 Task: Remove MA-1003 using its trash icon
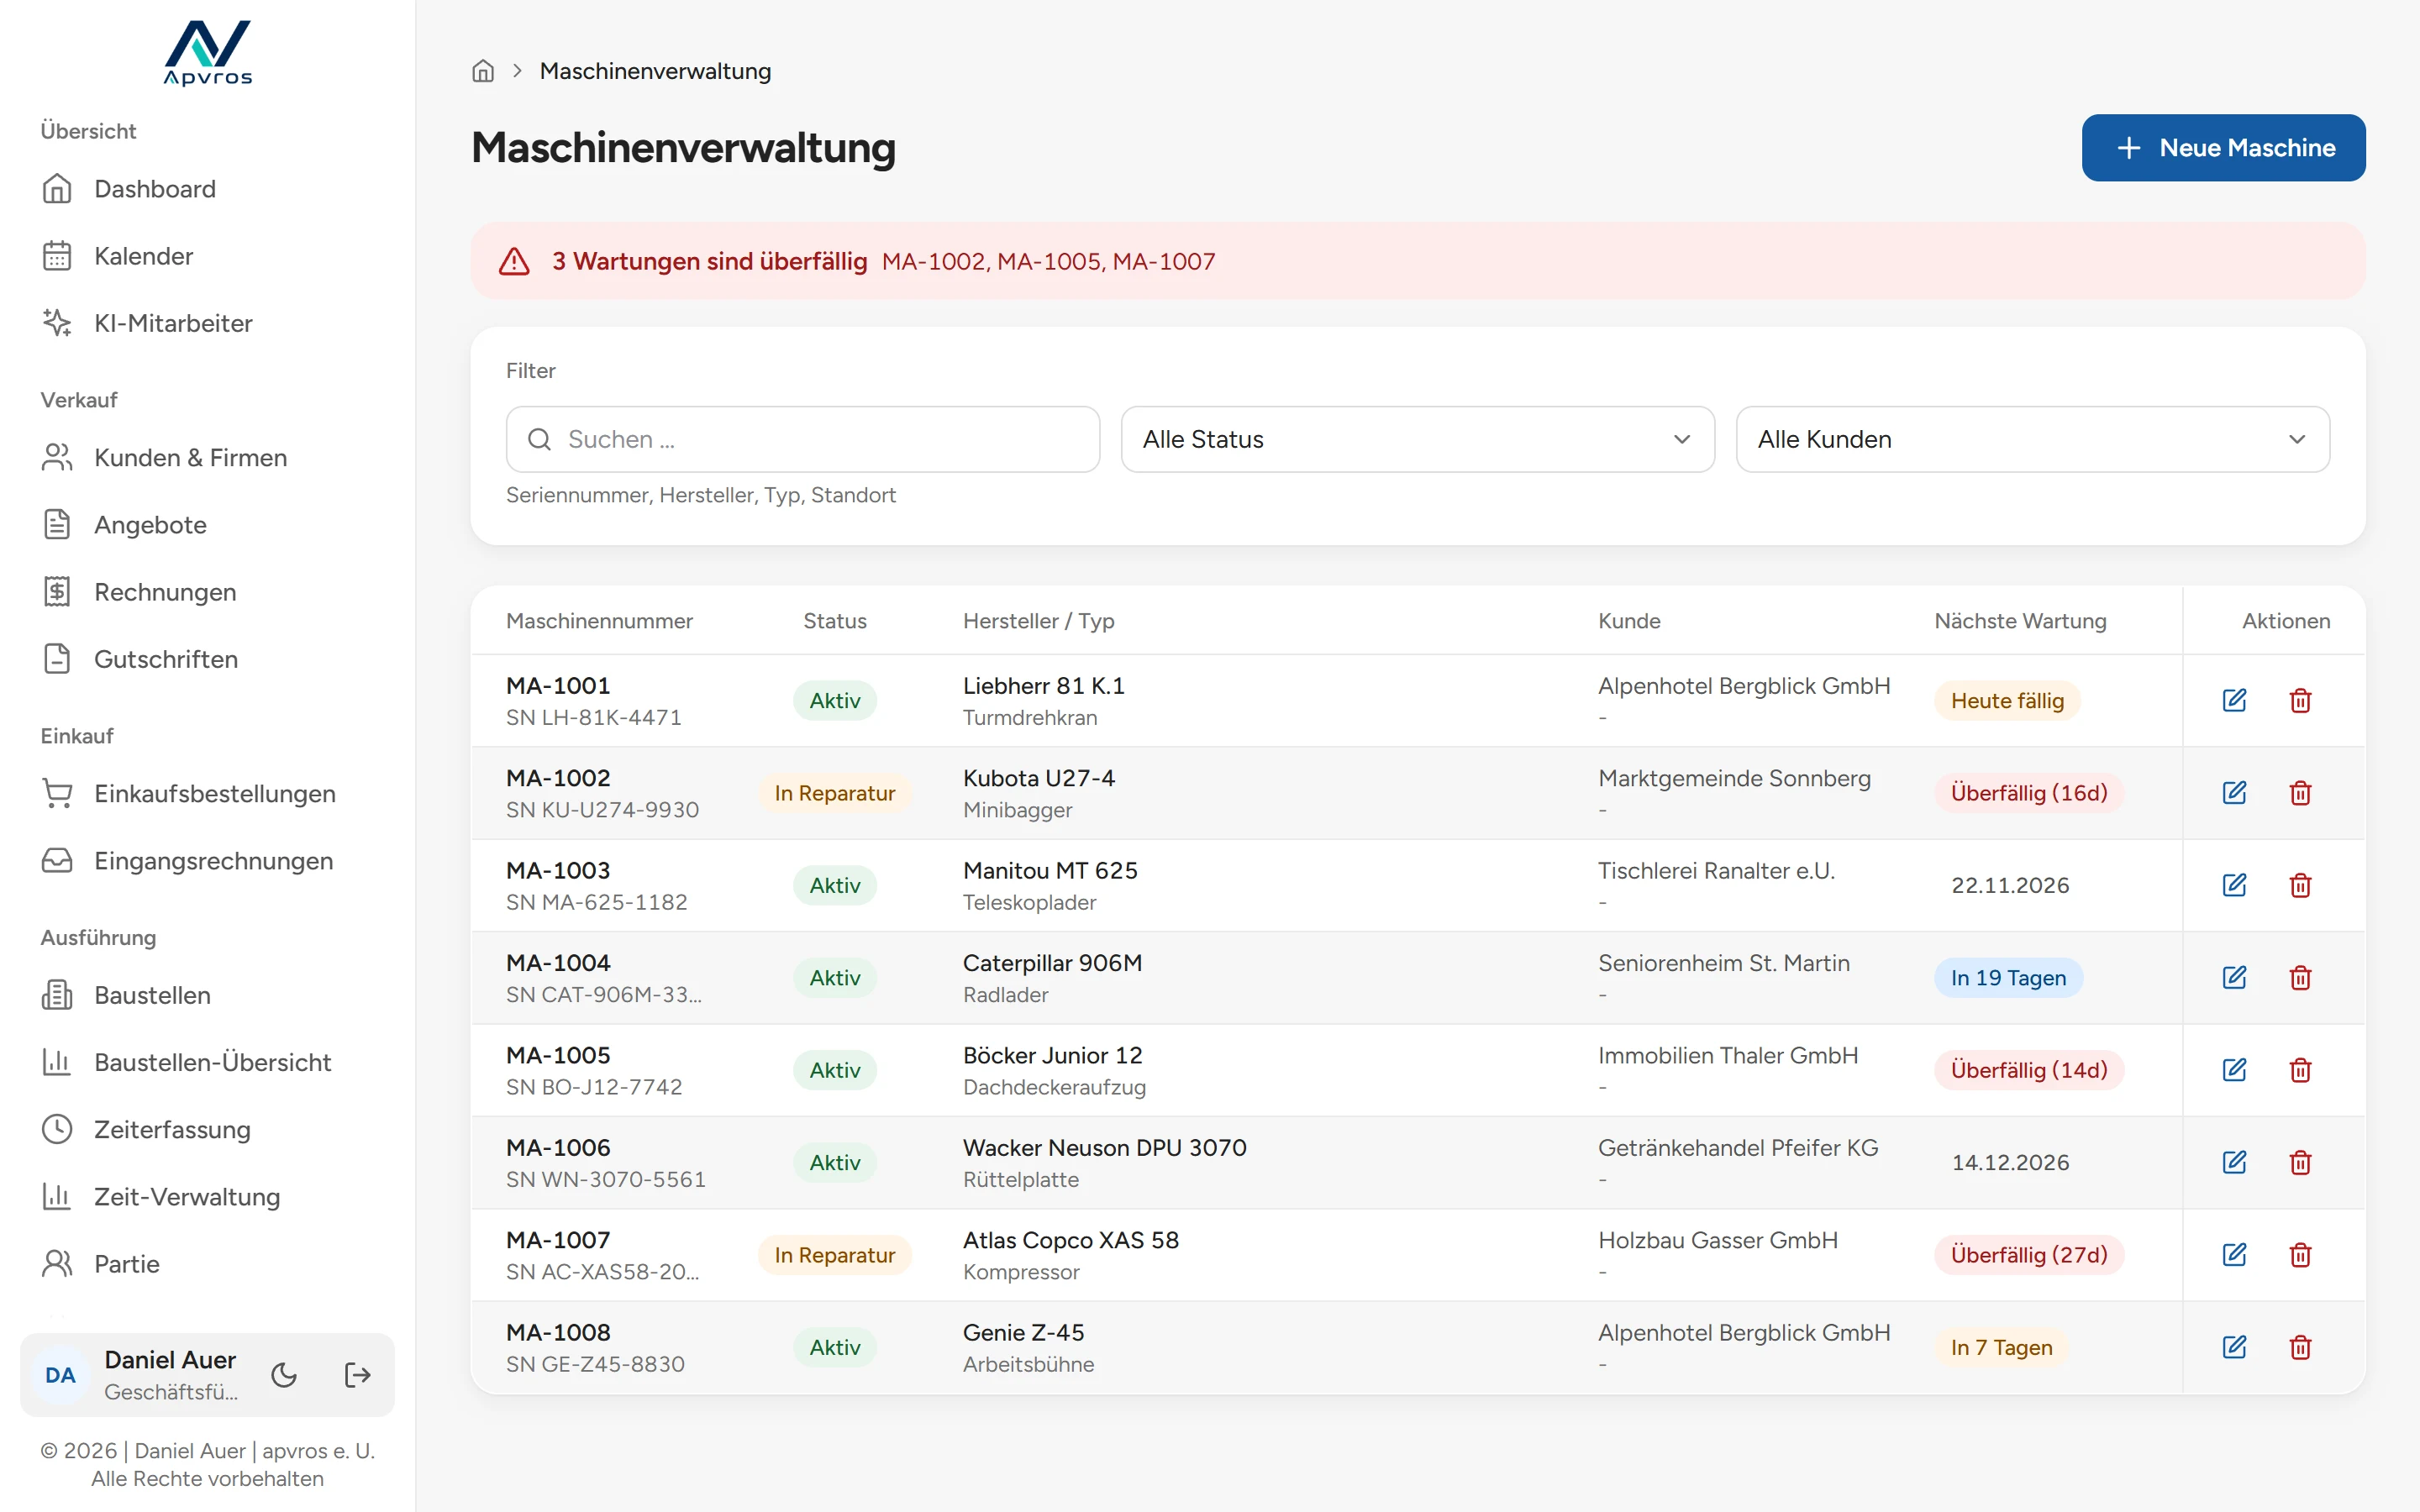pos(2300,885)
